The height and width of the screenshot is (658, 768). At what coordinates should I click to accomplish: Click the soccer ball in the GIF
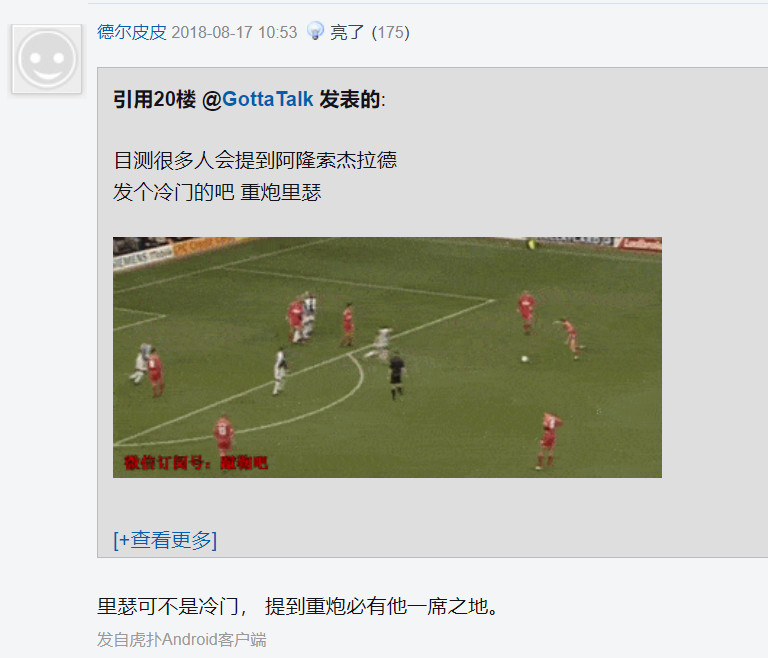click(x=525, y=359)
